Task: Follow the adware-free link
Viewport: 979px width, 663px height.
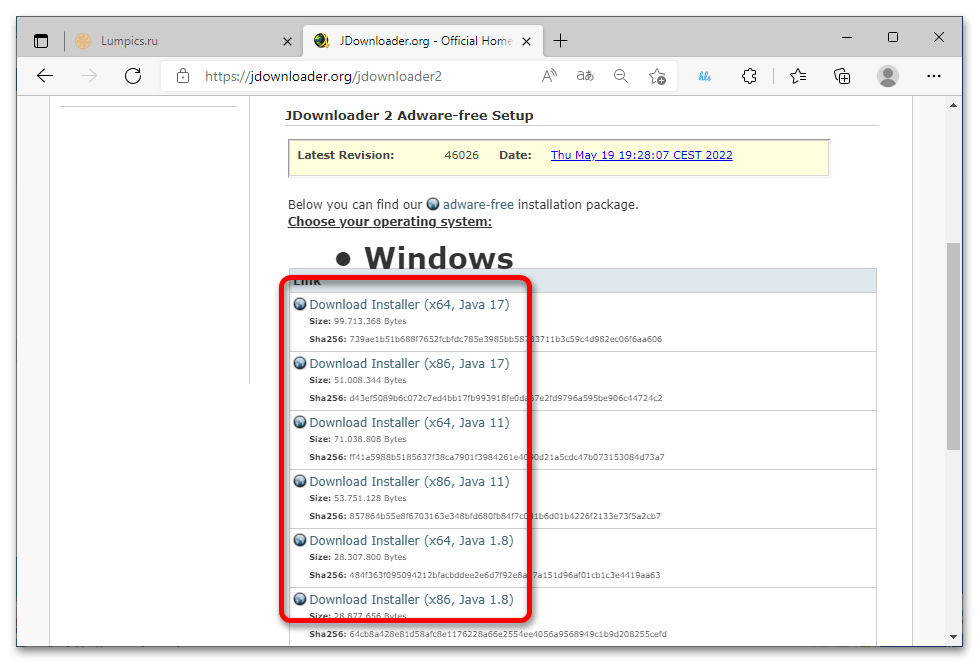Action: [478, 205]
